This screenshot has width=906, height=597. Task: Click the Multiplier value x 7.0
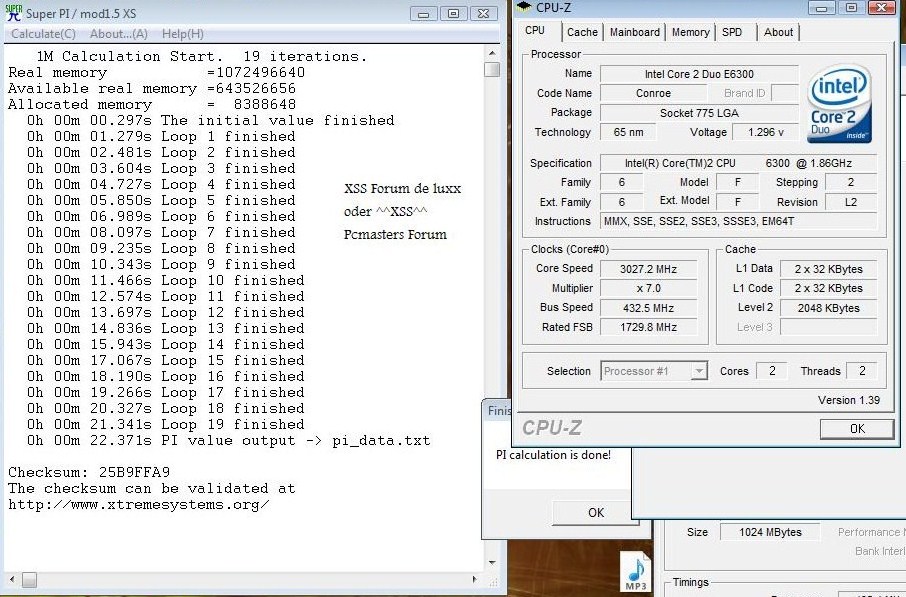pos(648,288)
